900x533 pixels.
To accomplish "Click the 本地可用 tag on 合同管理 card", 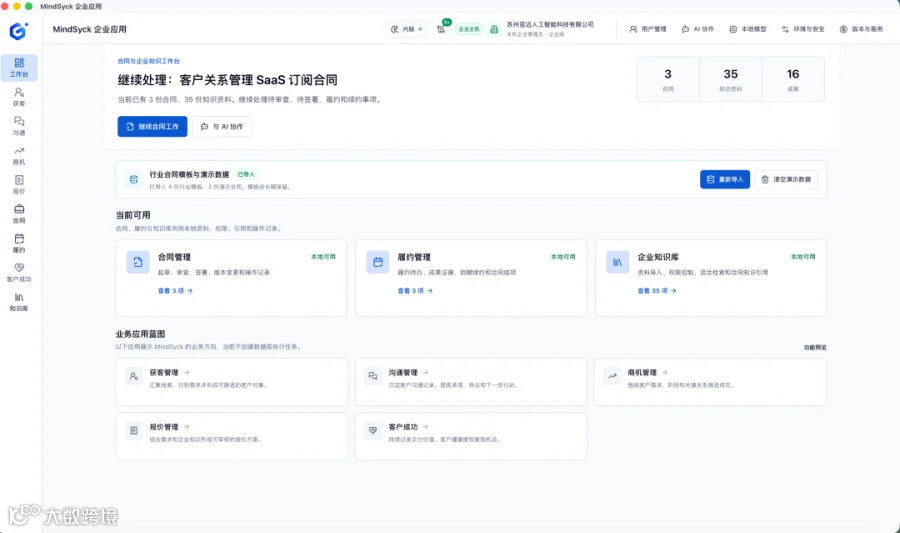I will click(x=323, y=257).
